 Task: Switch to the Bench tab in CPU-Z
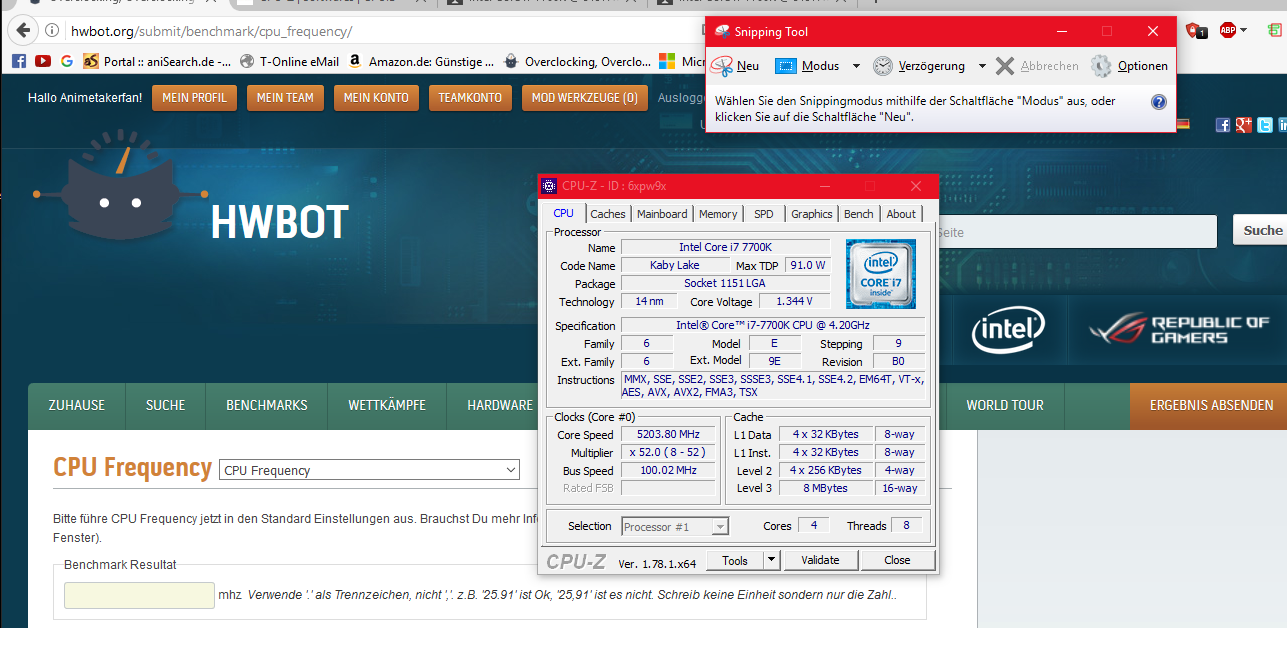click(859, 214)
